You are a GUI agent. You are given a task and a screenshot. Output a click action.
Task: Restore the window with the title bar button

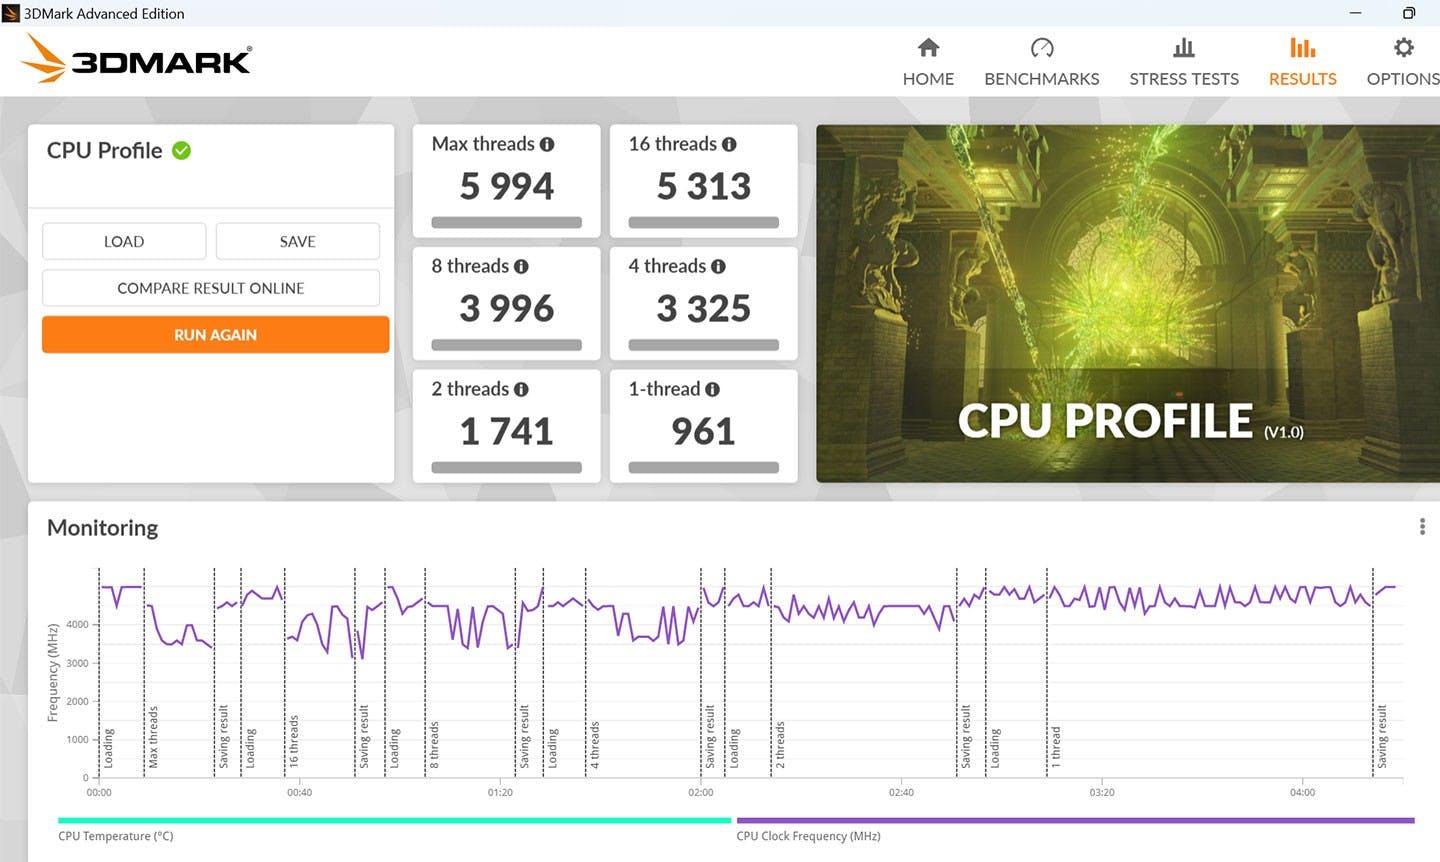point(1408,13)
